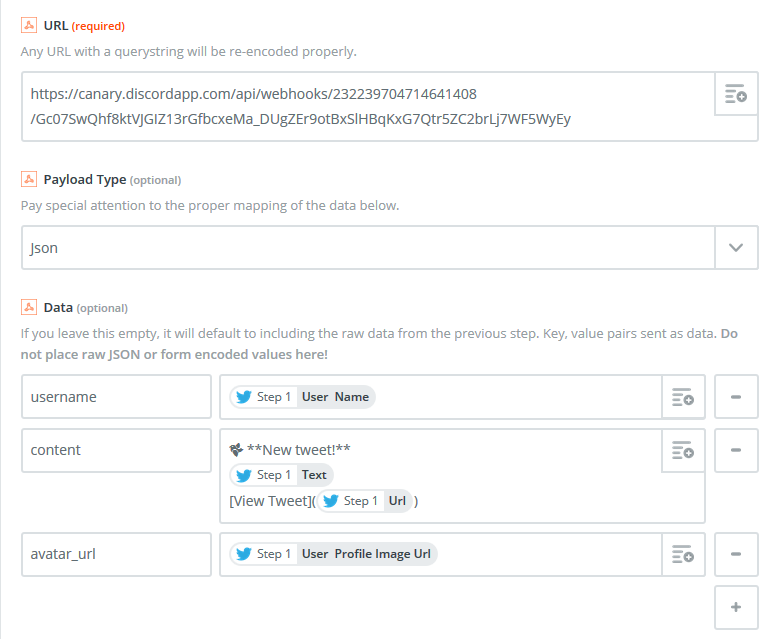Screen dimensions: 773x639
Task: Click the webhook icon beside URL label
Action: pos(29,25)
